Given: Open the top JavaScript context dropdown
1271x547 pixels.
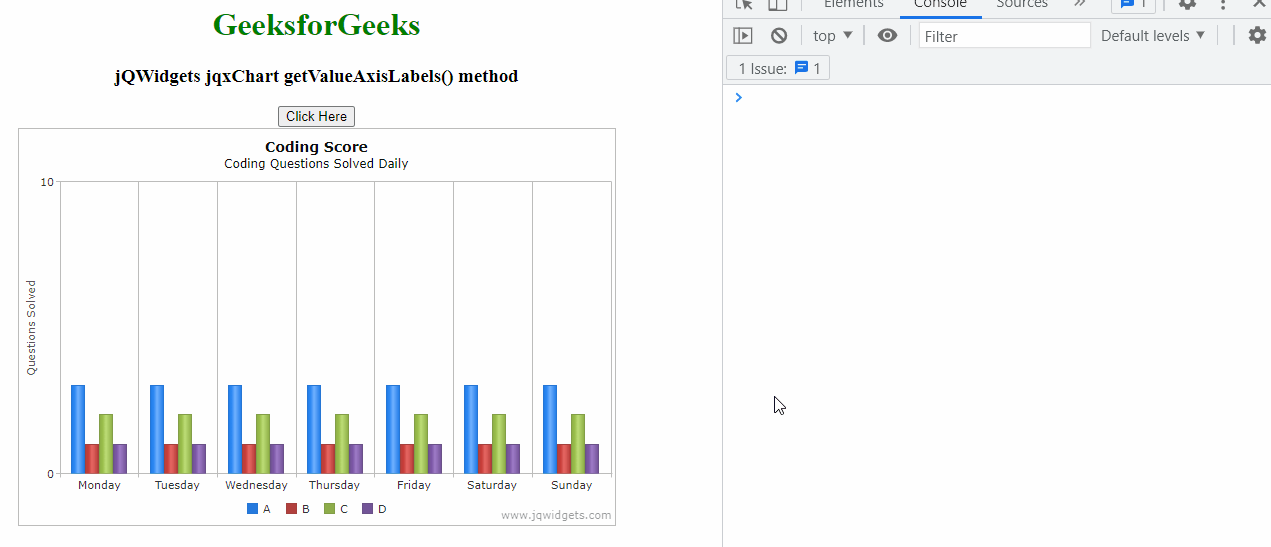Looking at the screenshot, I should (x=833, y=36).
